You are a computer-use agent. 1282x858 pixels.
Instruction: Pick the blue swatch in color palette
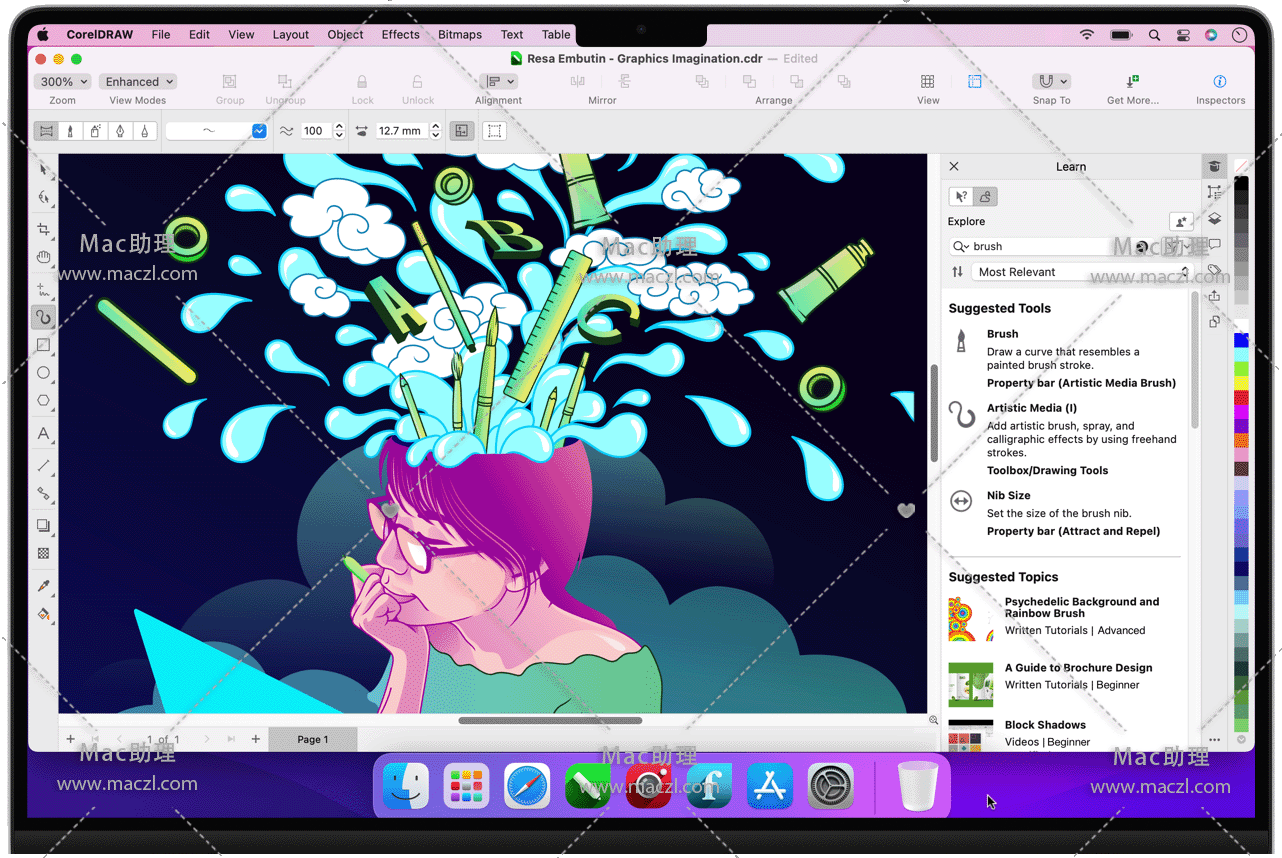1241,341
